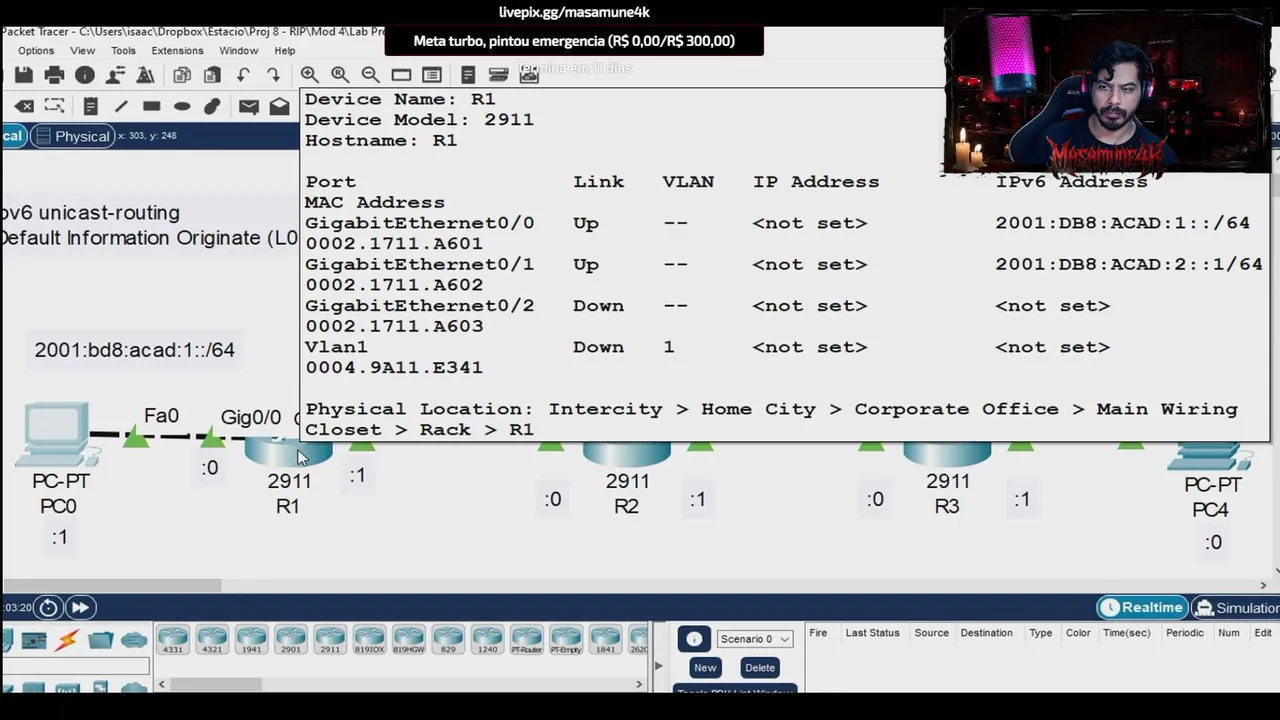Click the Copy toolbar icon
1280x720 pixels.
tap(182, 75)
